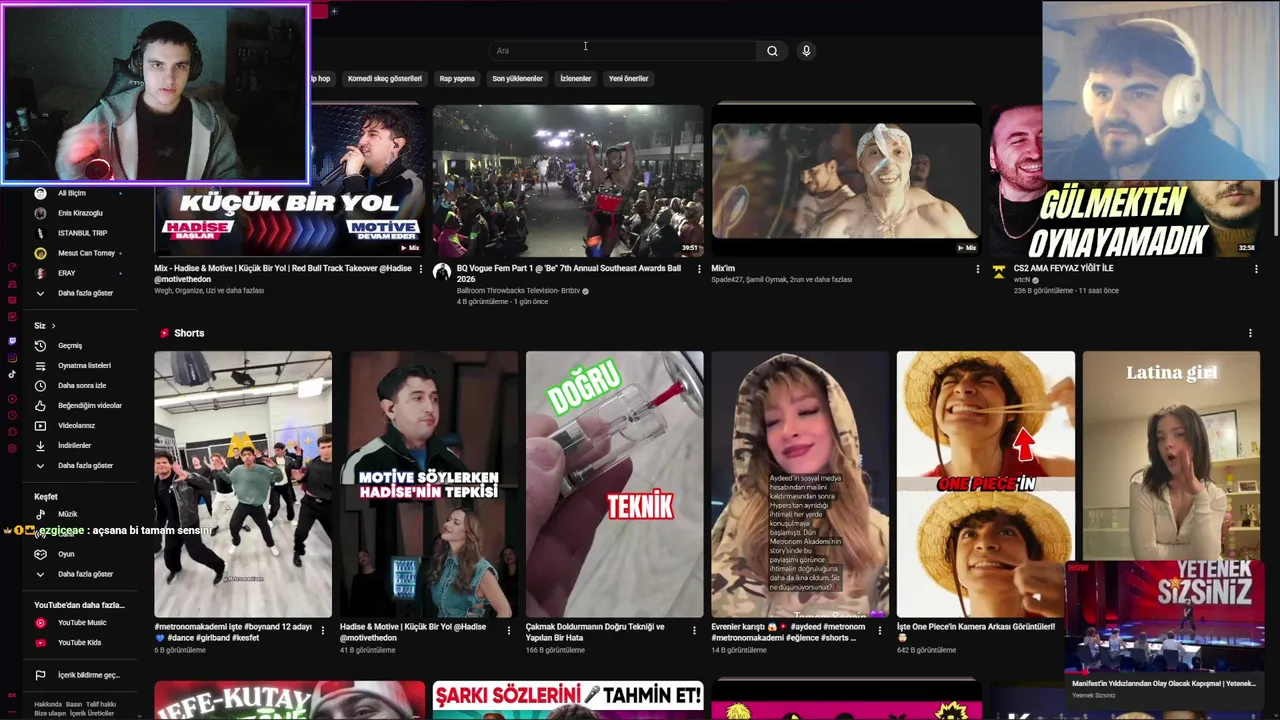
Task: Select Yeni öneriler filter chip
Action: (629, 78)
